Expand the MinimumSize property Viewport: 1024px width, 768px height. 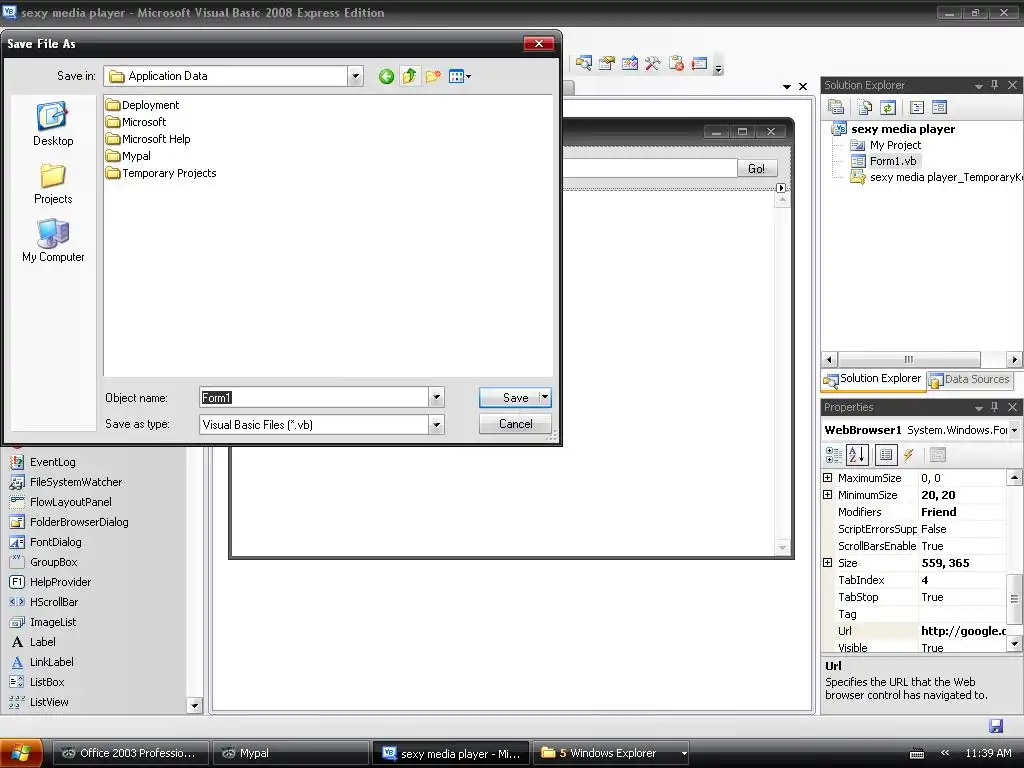point(828,494)
